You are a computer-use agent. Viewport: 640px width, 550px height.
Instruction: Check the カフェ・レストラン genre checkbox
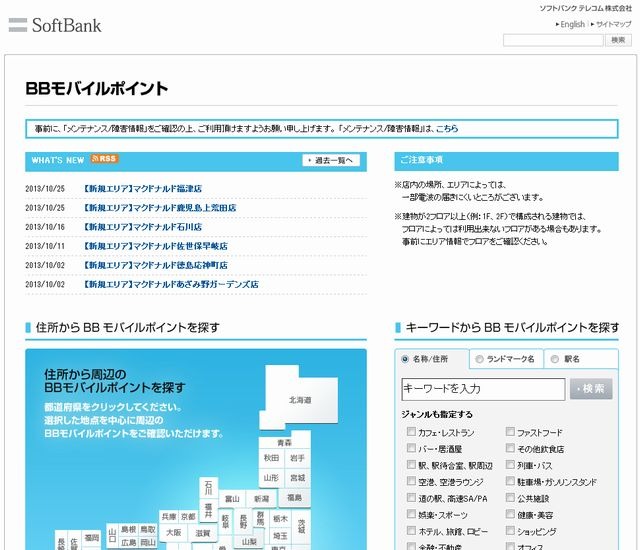pyautogui.click(x=412, y=433)
